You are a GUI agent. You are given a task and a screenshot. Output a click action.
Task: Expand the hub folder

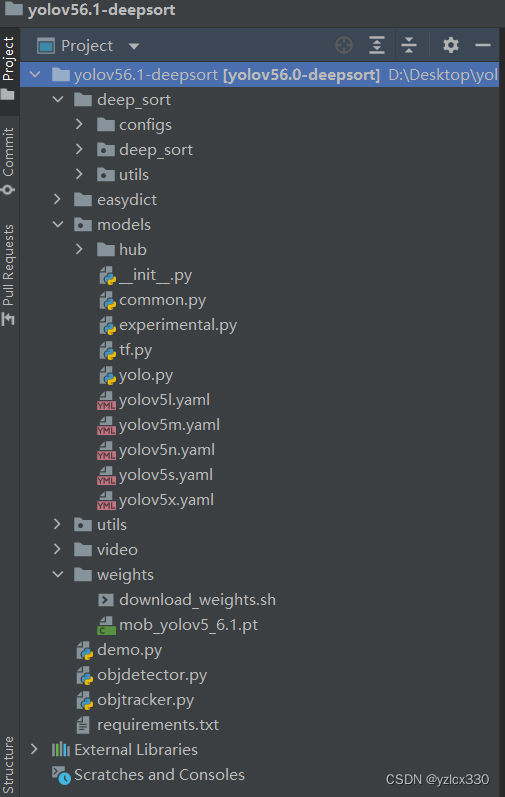click(79, 249)
